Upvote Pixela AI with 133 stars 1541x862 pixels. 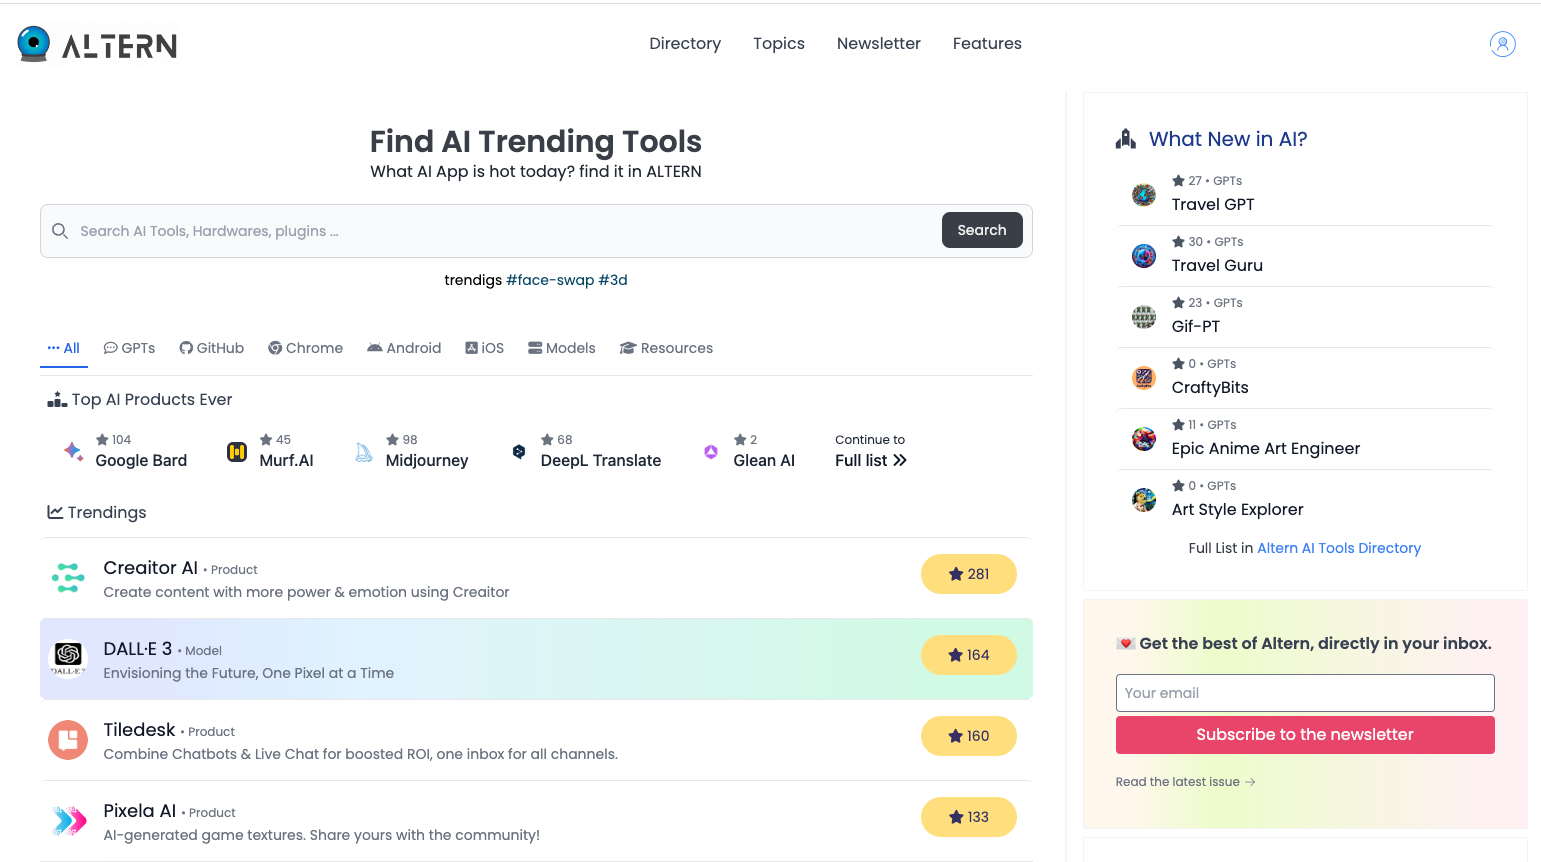(x=969, y=817)
